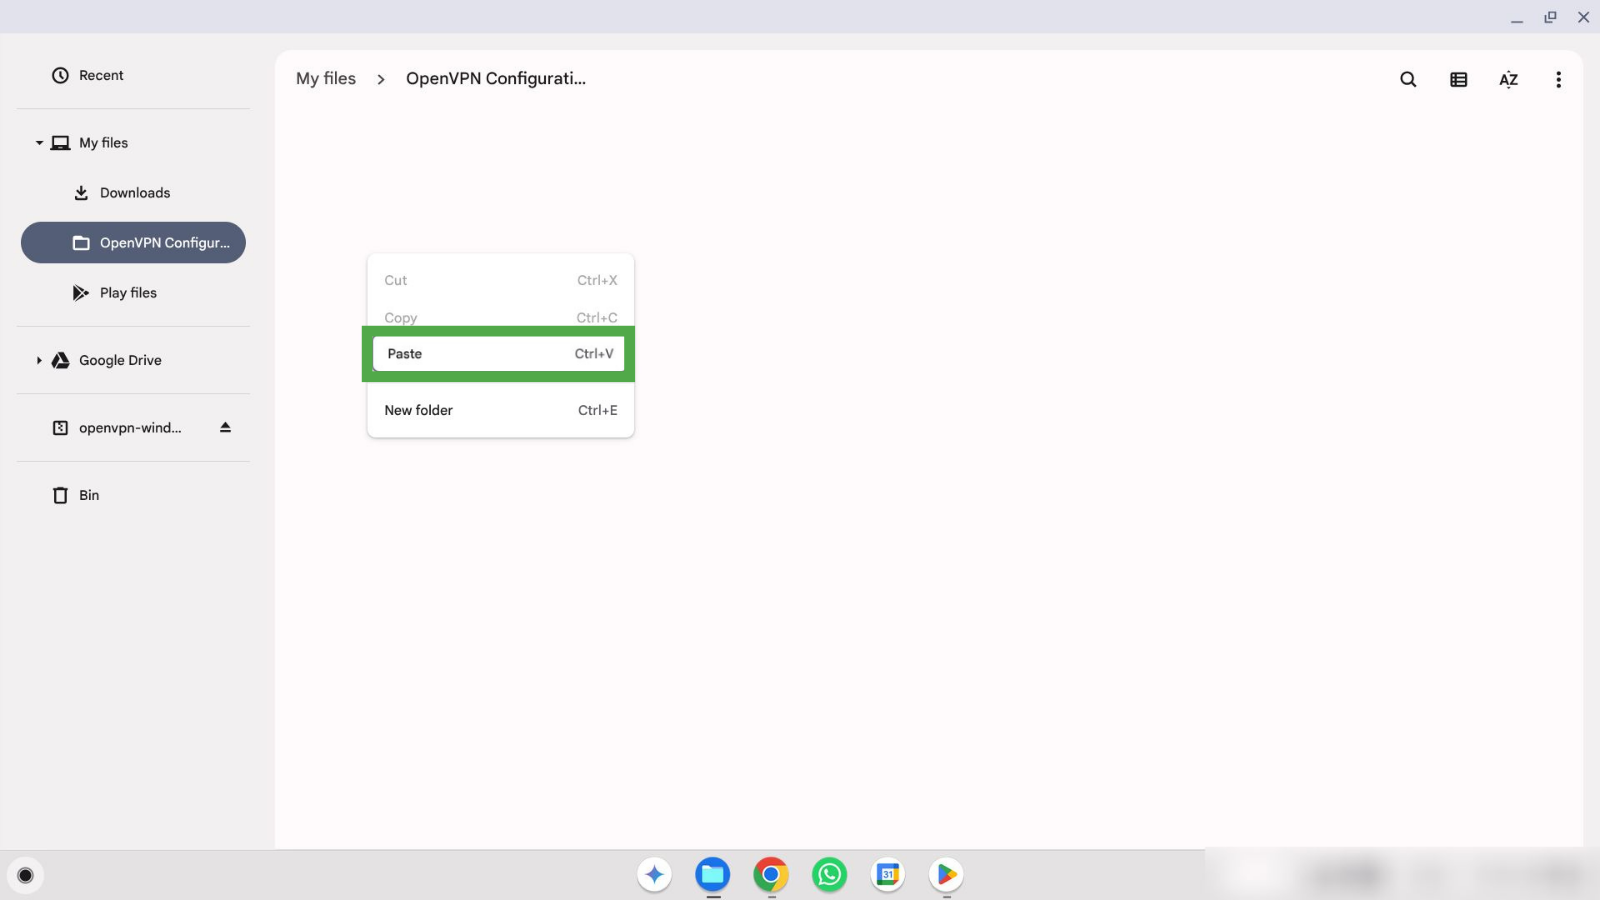Restore down the Files window

click(x=1550, y=17)
